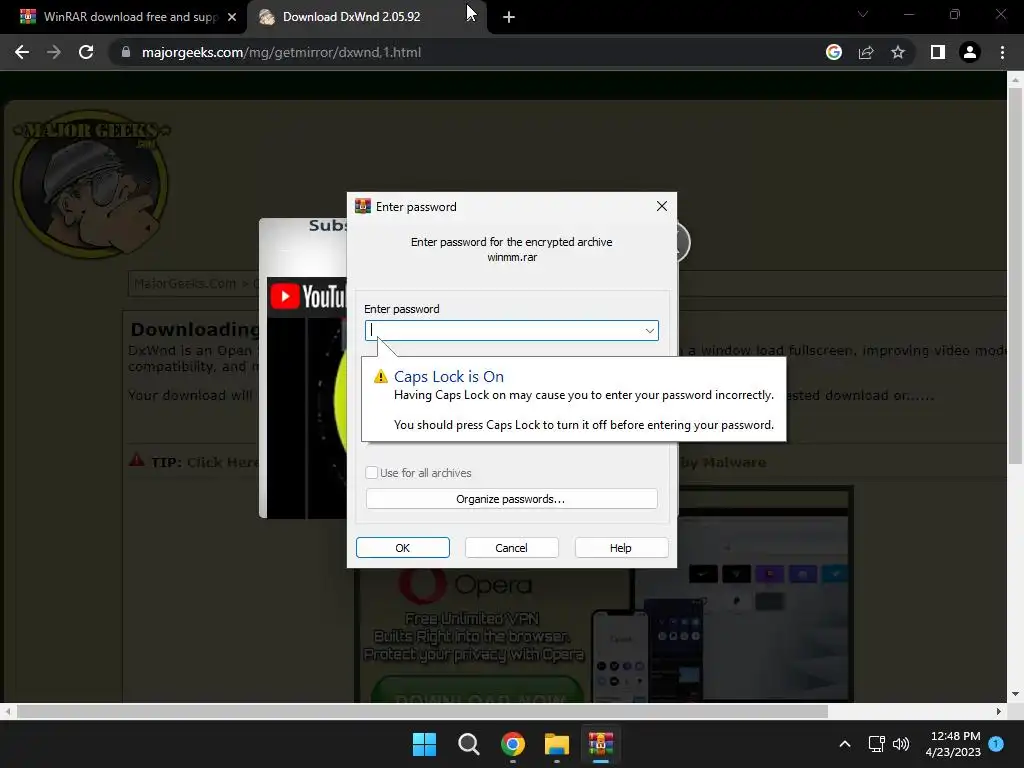View site info via the padlock icon
This screenshot has width=1024, height=768.
click(126, 52)
